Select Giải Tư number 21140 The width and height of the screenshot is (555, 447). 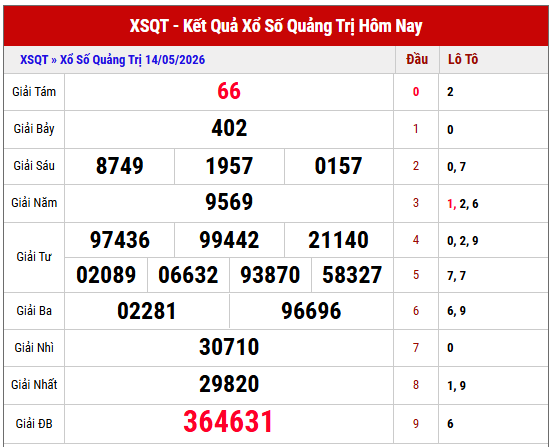click(338, 240)
